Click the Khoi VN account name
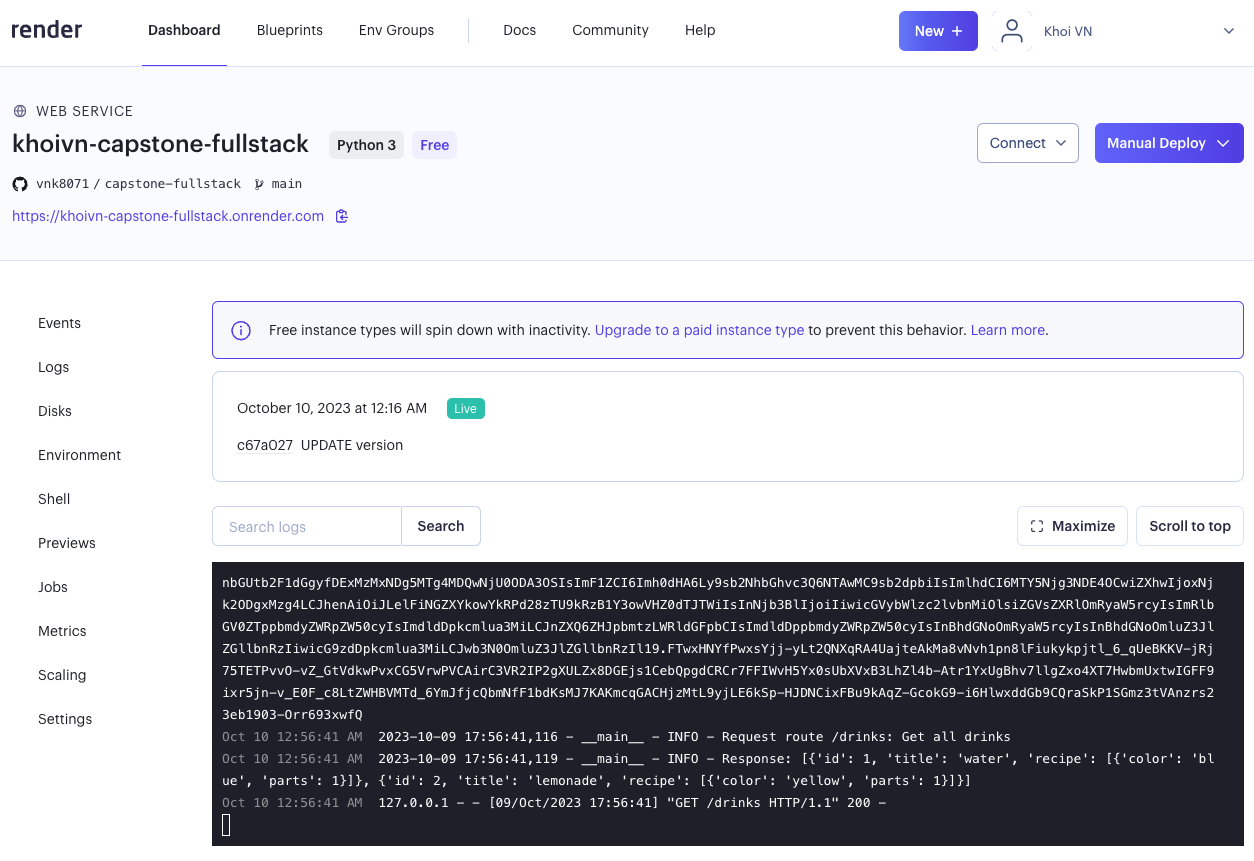1254x861 pixels. pyautogui.click(x=1068, y=31)
